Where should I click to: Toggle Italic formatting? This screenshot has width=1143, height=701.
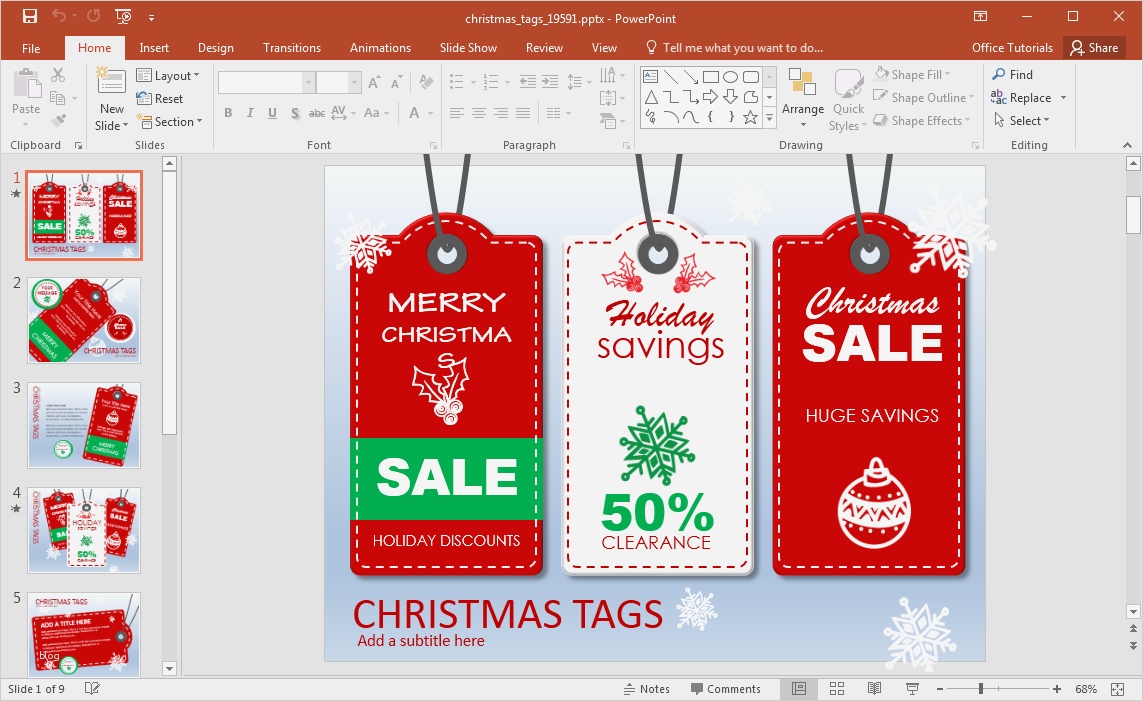pyautogui.click(x=250, y=113)
